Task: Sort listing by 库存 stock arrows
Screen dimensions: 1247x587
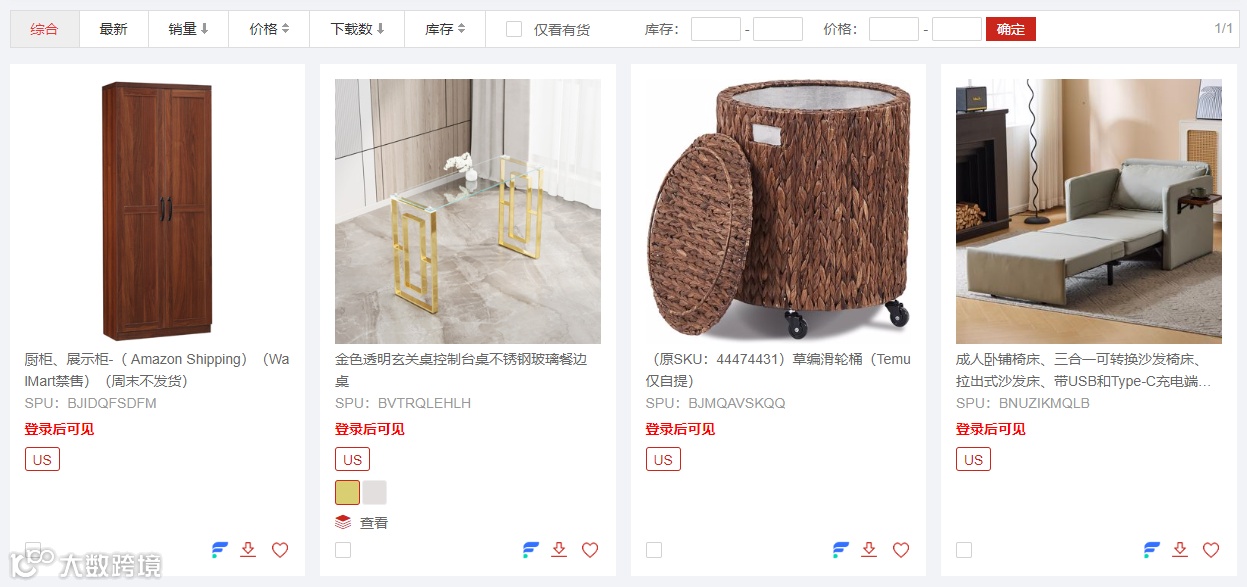Action: click(x=445, y=29)
